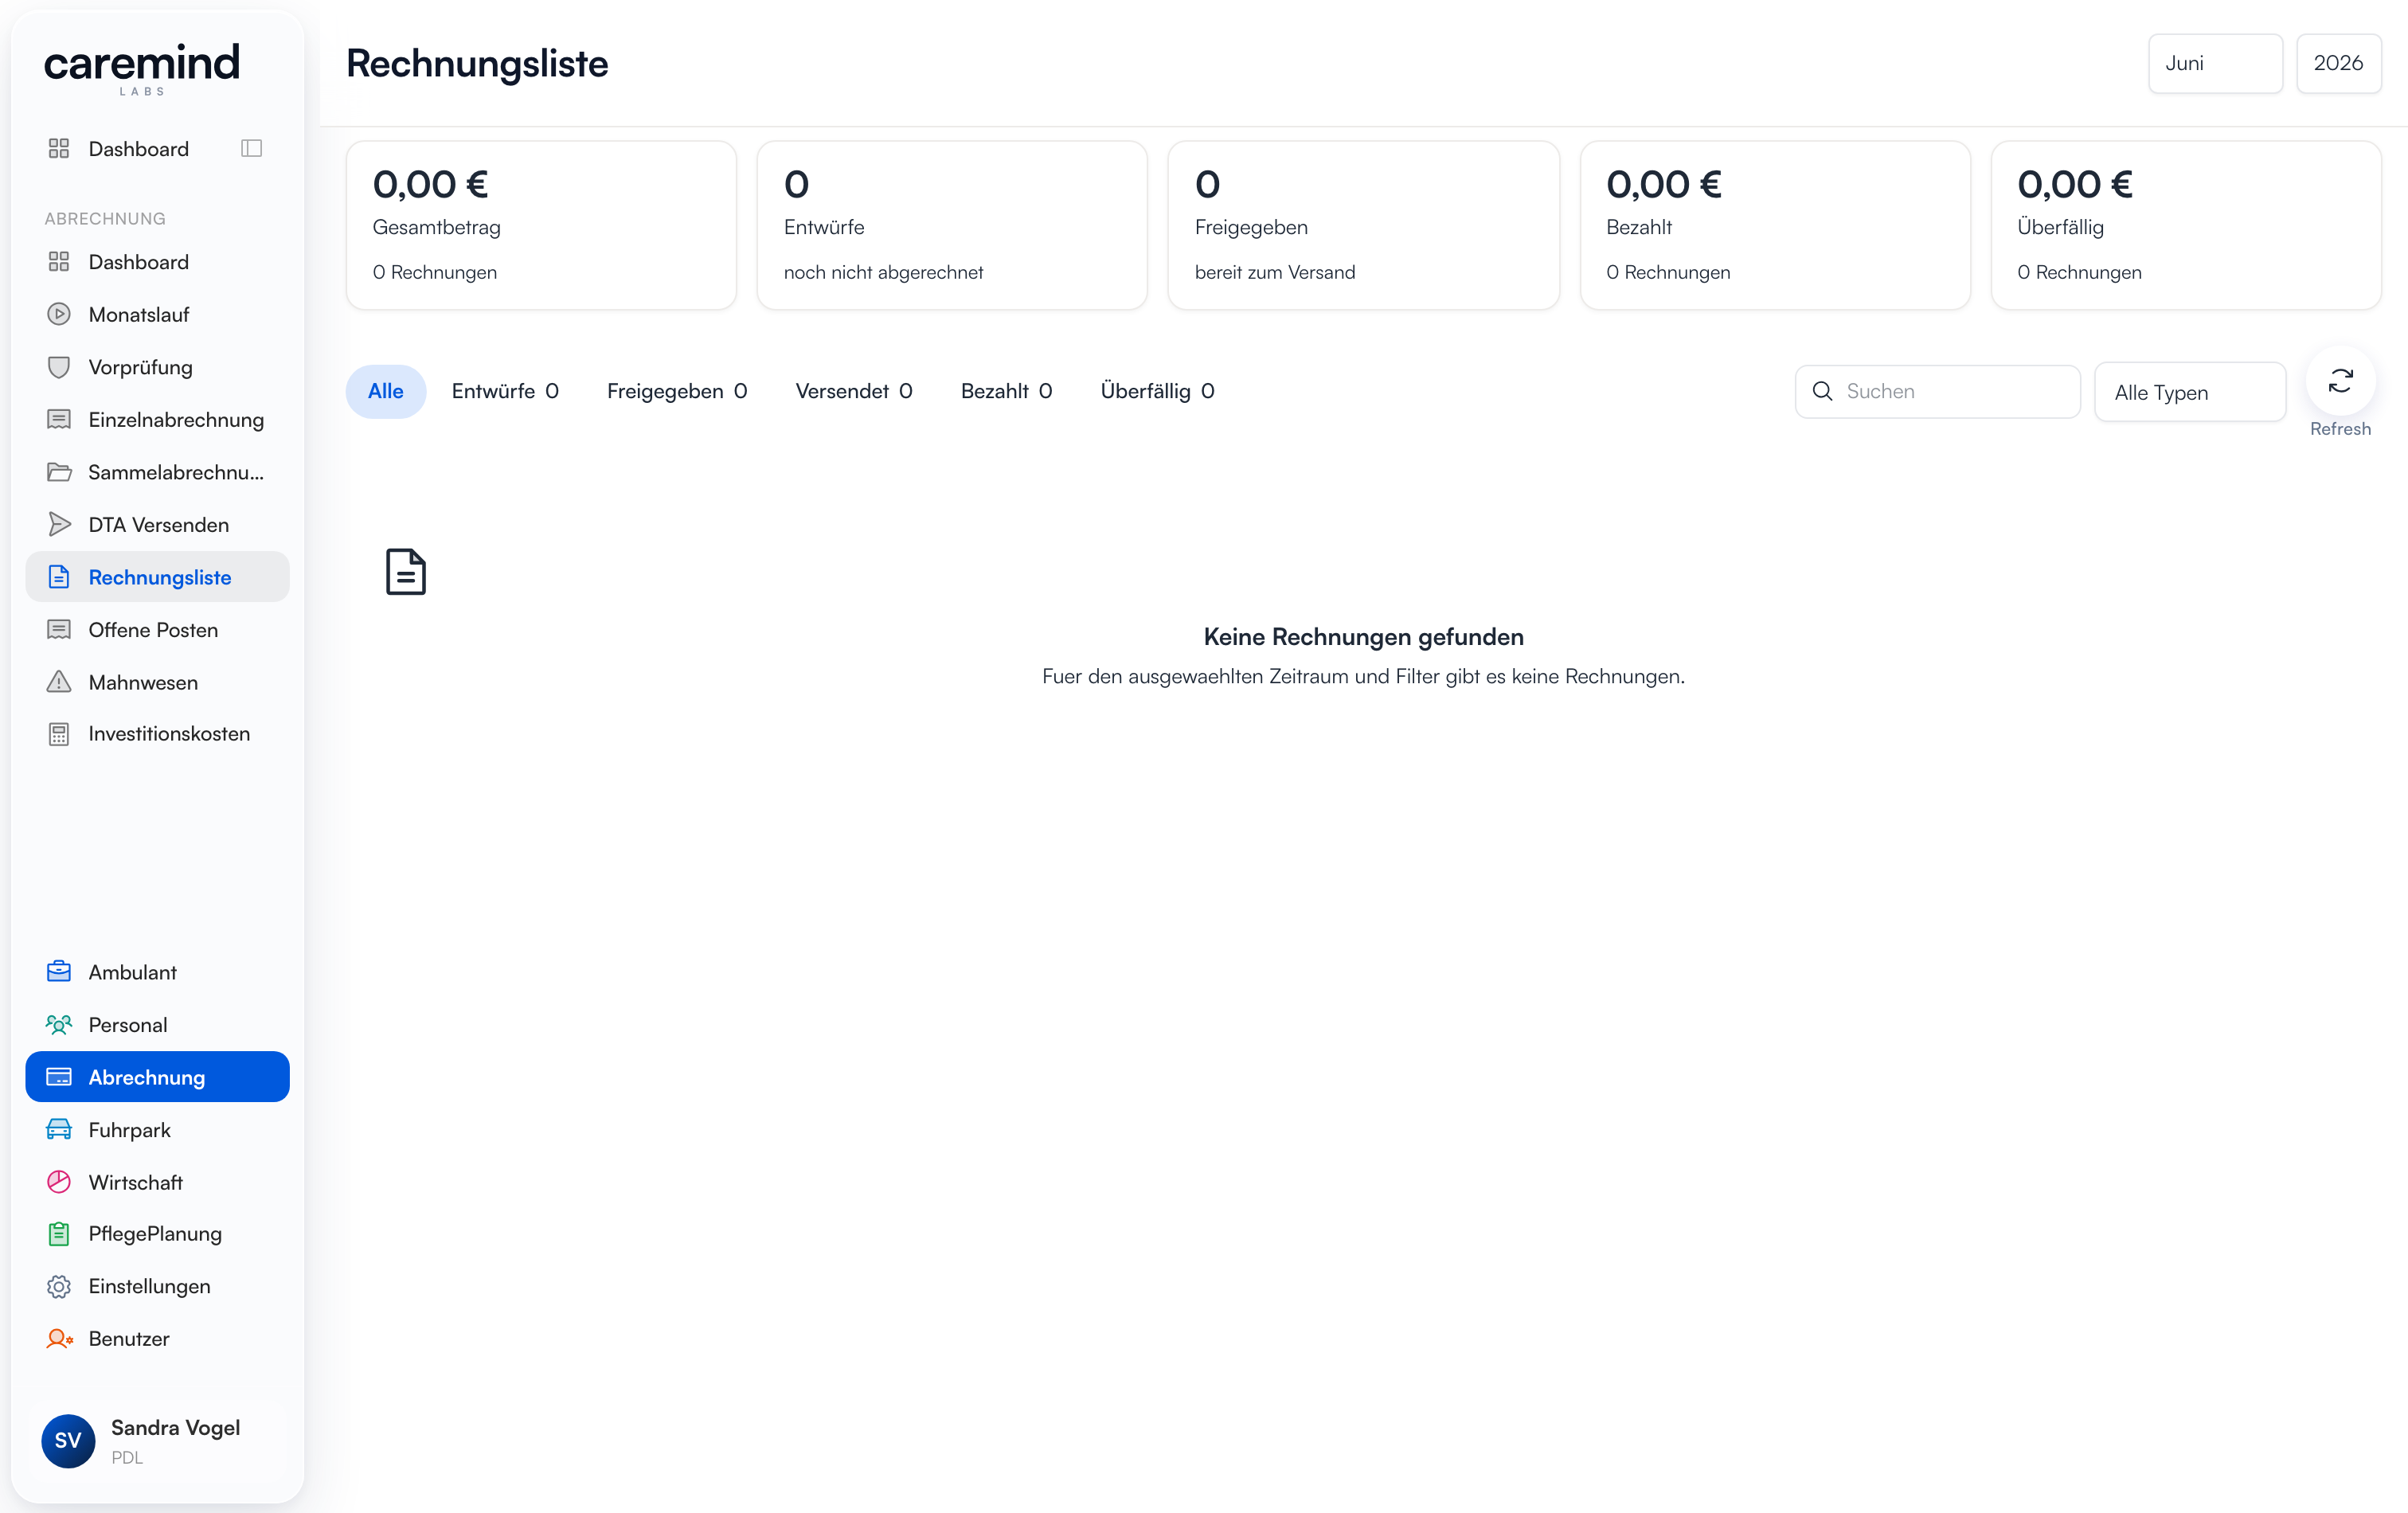This screenshot has height=1513, width=2408.
Task: Click the Rechnungsliste document icon in sidebar
Action: pos(59,577)
